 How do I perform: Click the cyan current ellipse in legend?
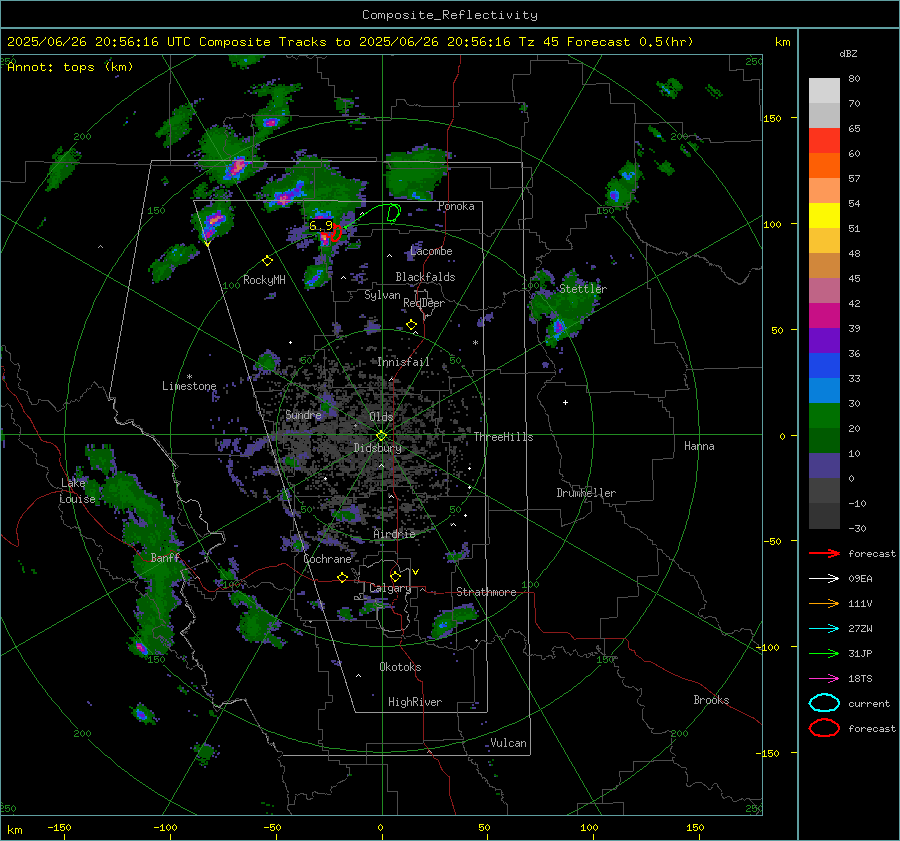point(824,703)
